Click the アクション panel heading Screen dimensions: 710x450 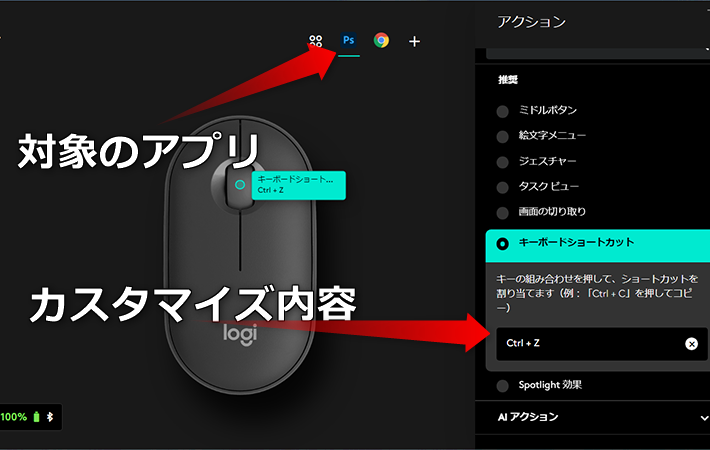532,22
